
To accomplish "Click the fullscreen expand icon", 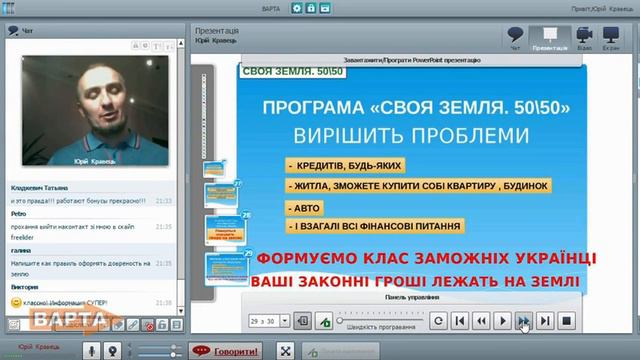I will (285, 351).
